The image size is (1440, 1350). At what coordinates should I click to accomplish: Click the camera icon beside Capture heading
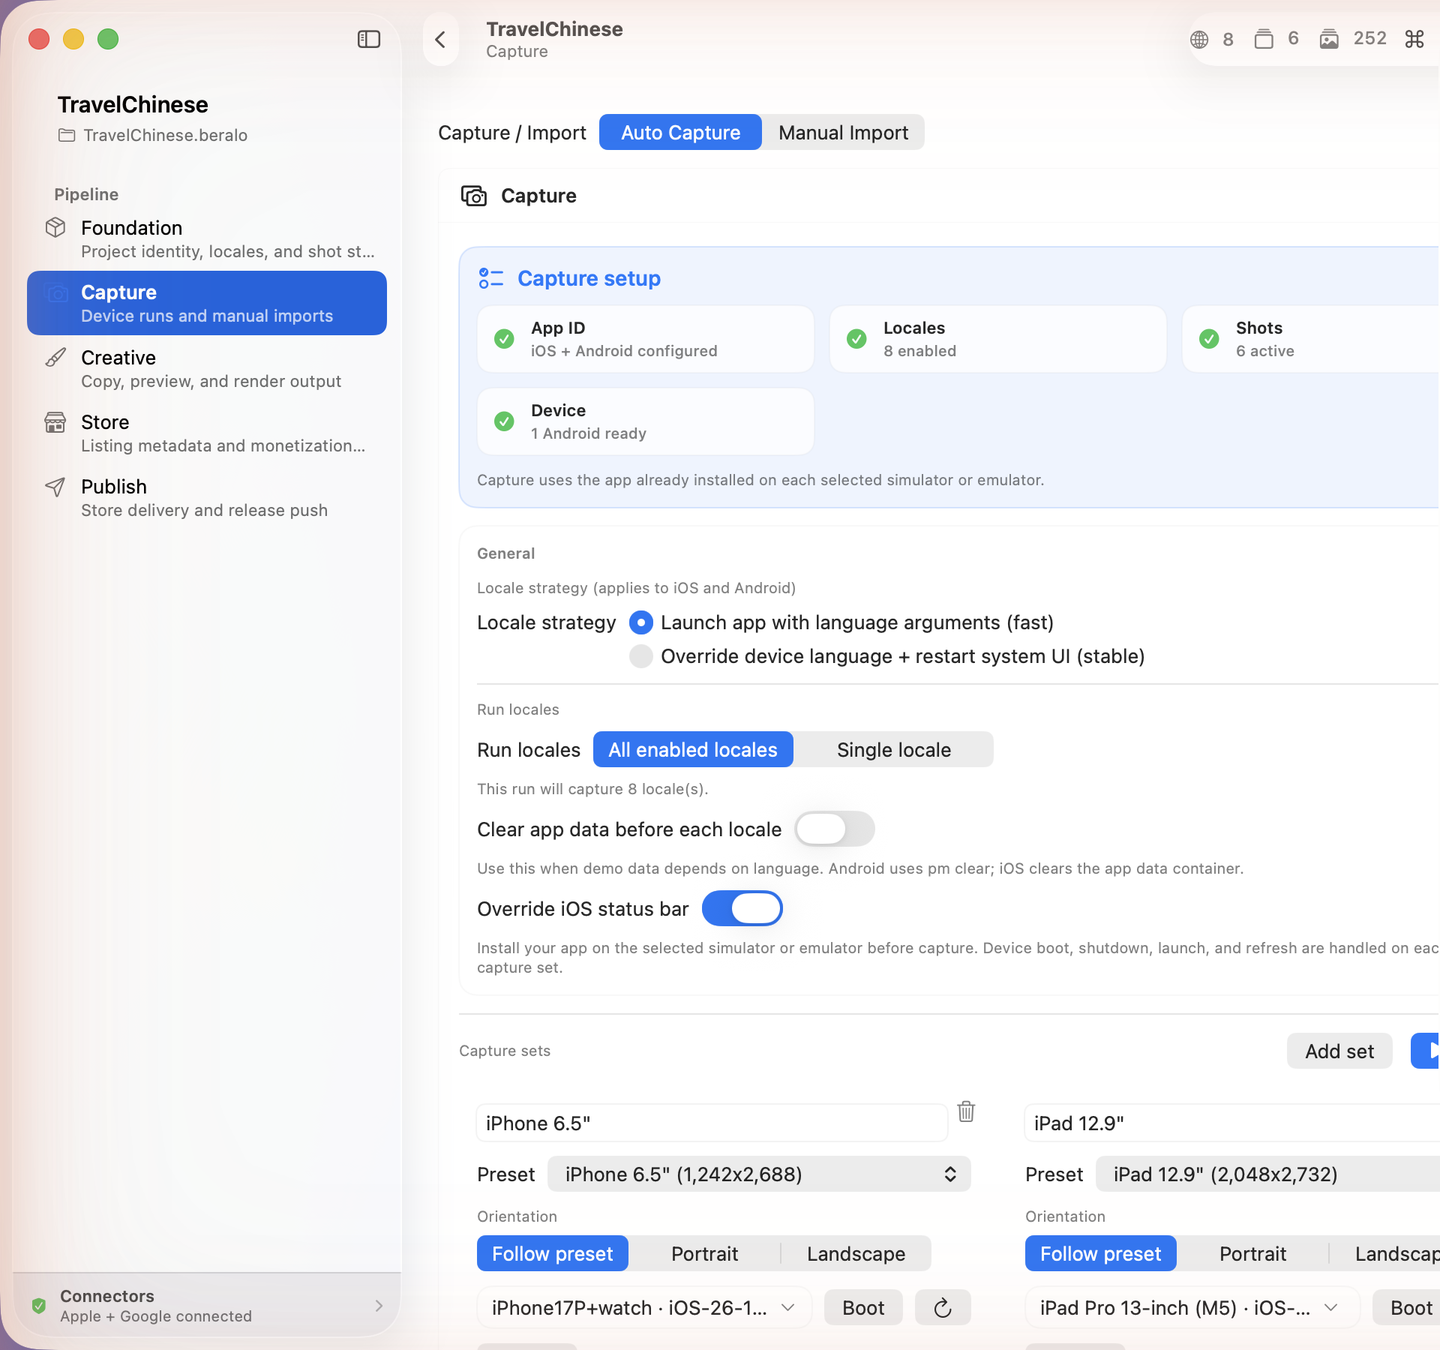click(474, 196)
